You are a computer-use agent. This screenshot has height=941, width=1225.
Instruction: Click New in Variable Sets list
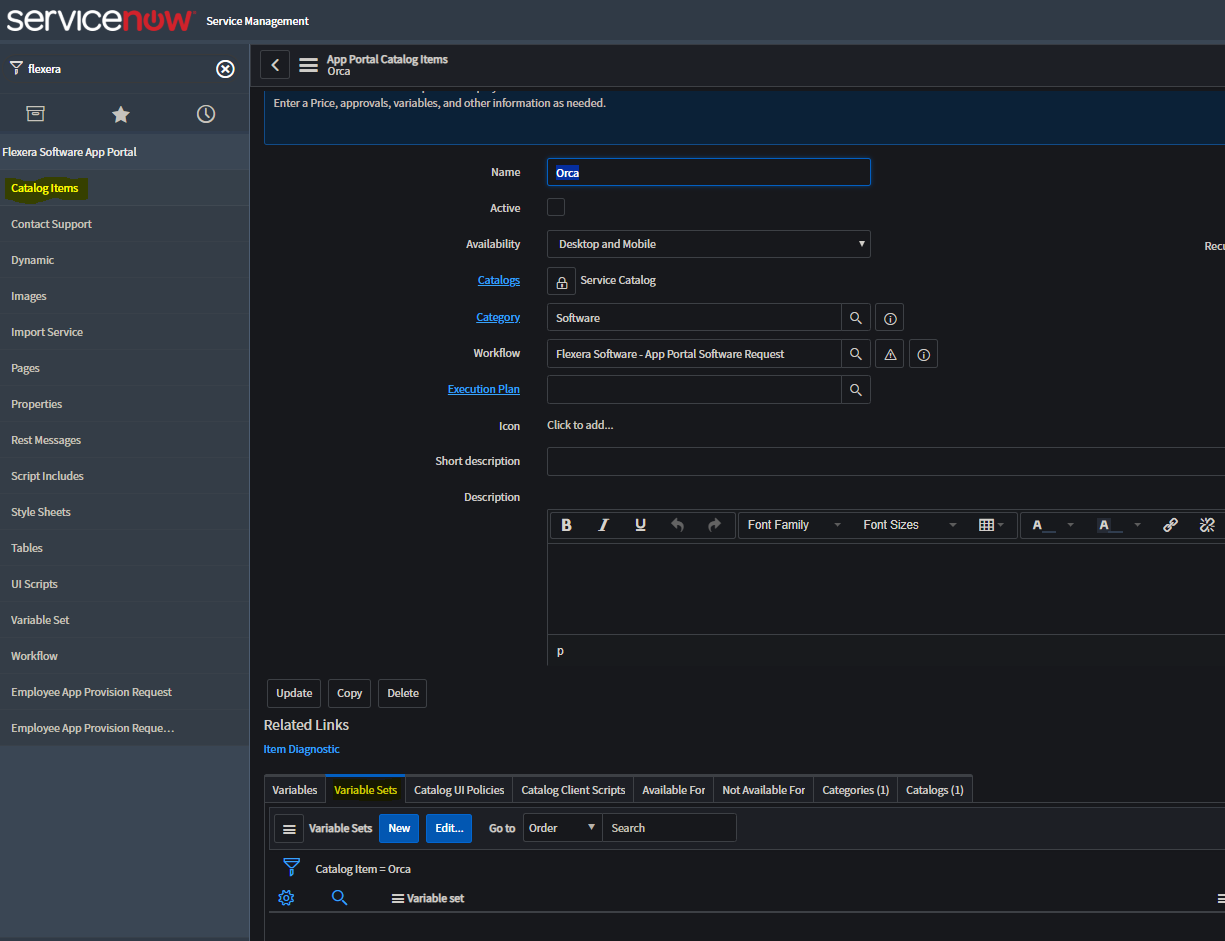pos(399,828)
